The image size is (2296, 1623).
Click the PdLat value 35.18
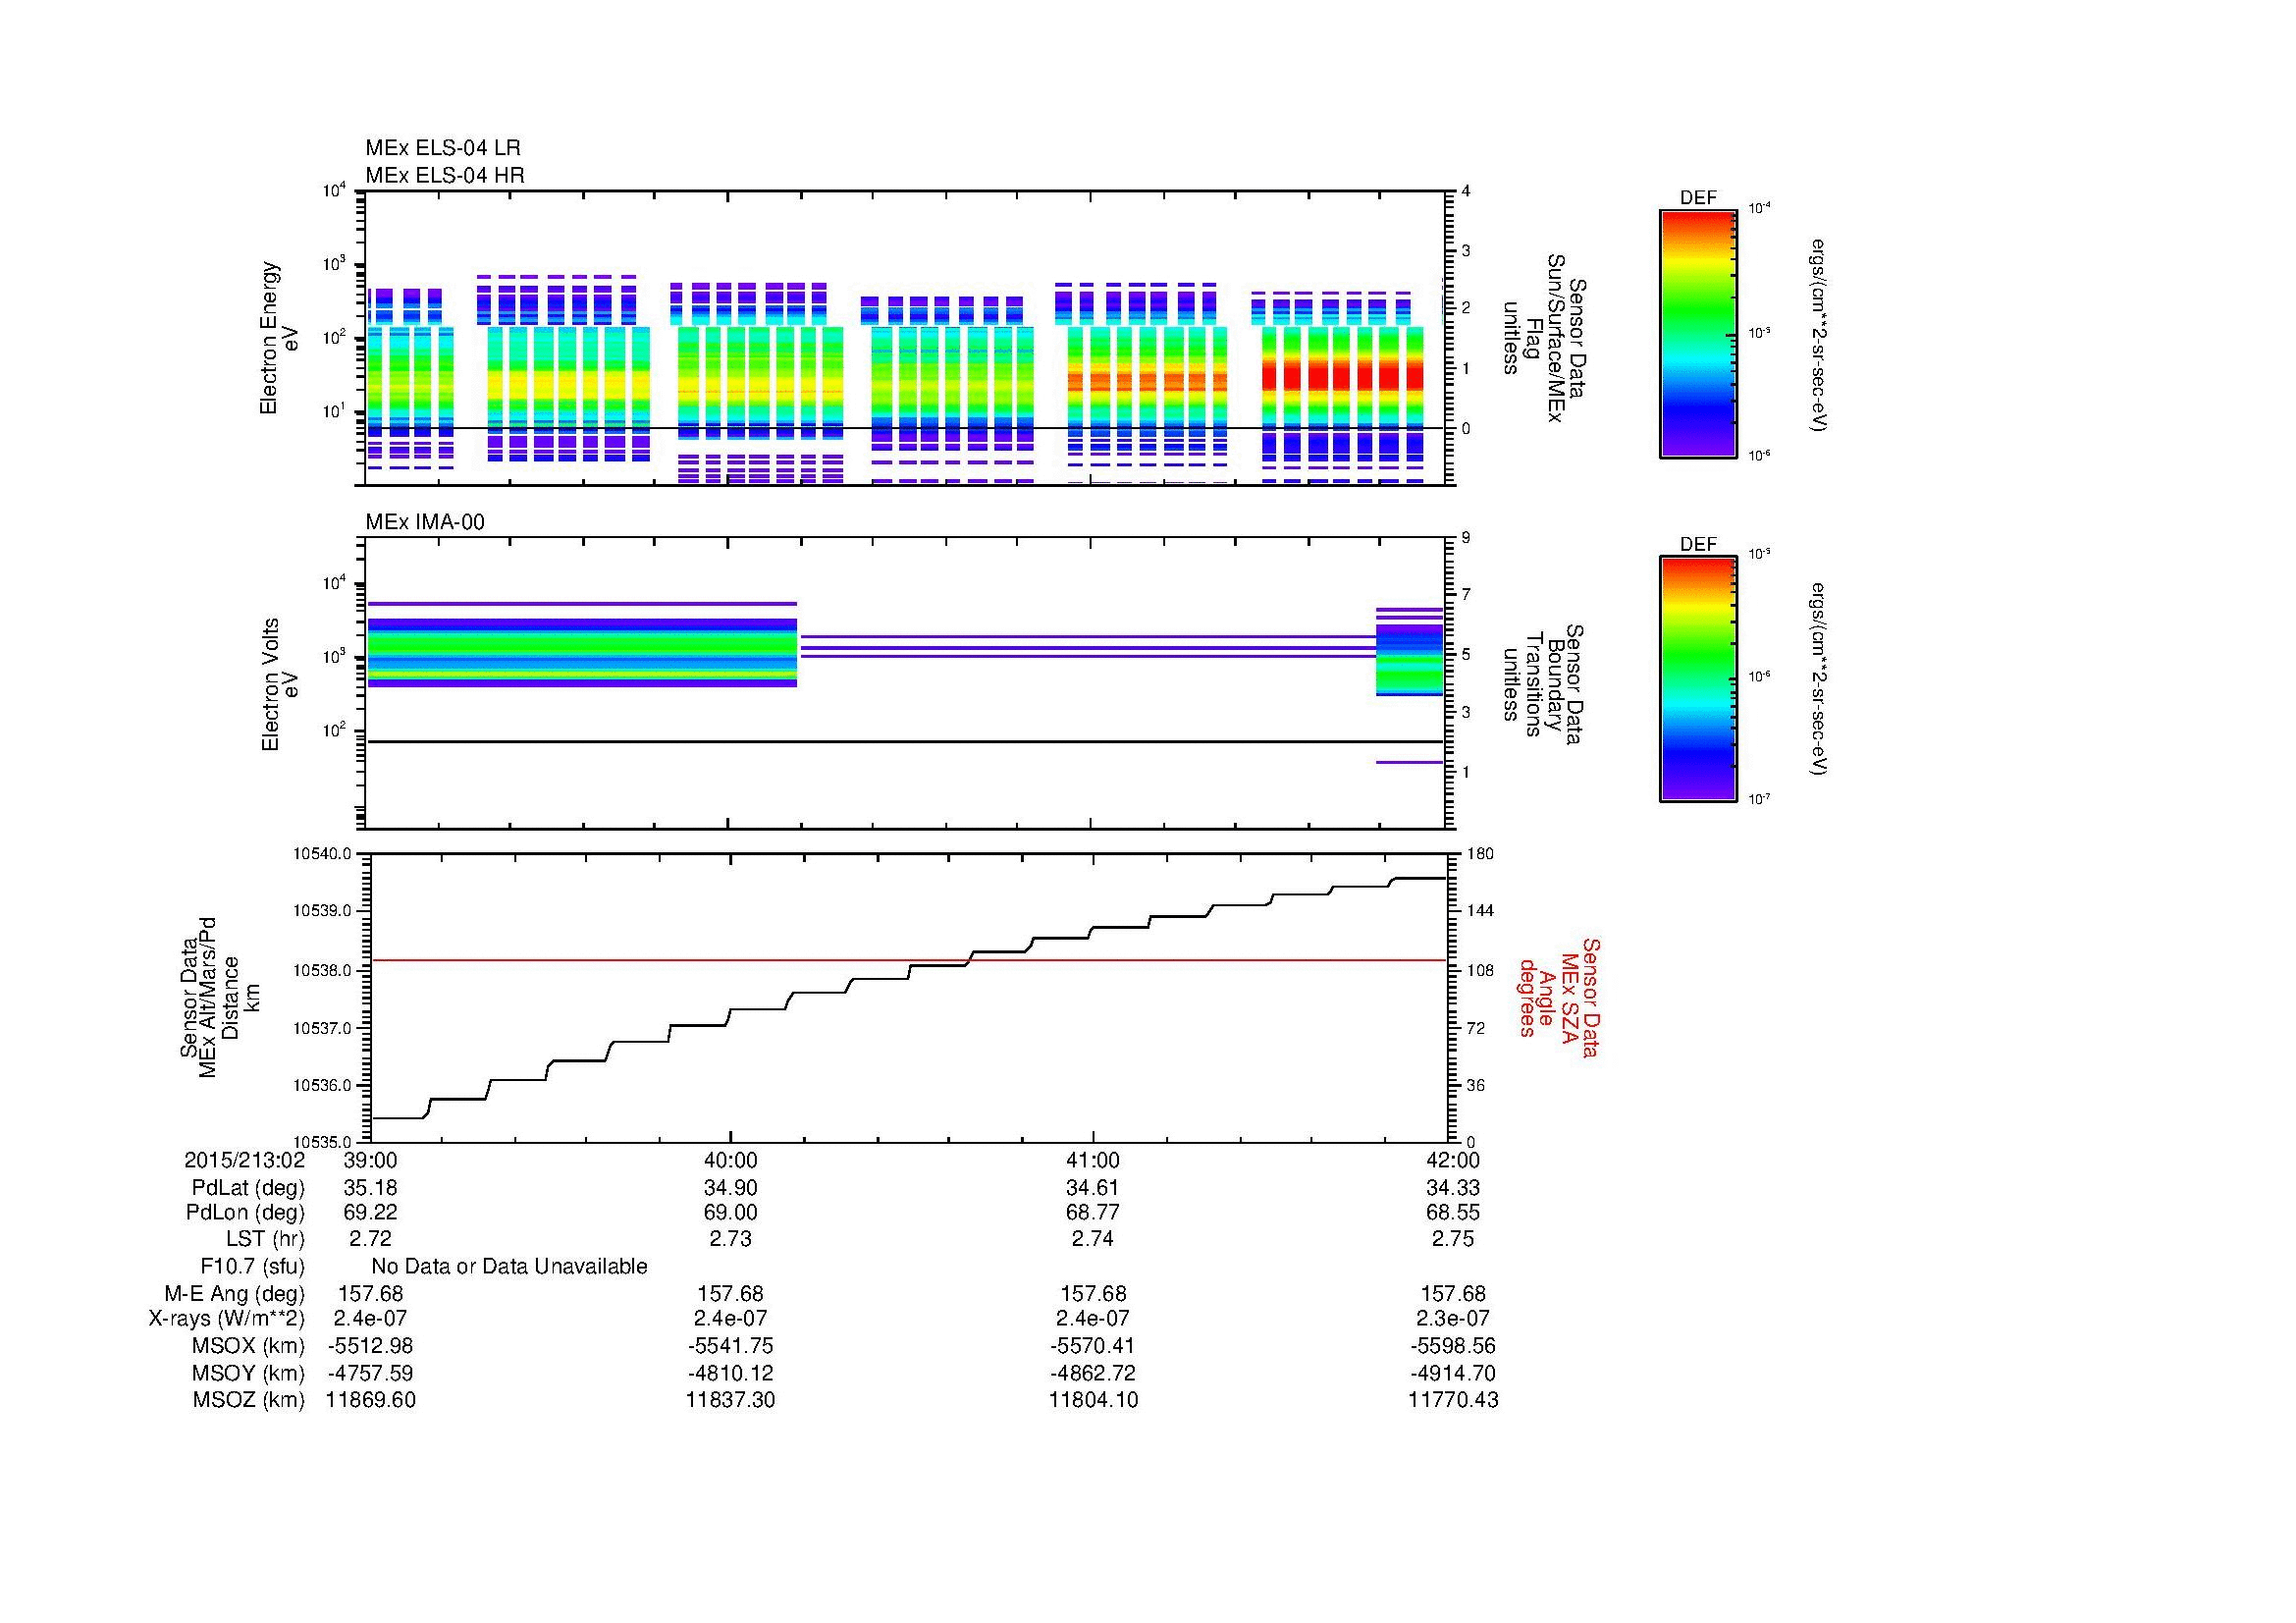tap(370, 1188)
